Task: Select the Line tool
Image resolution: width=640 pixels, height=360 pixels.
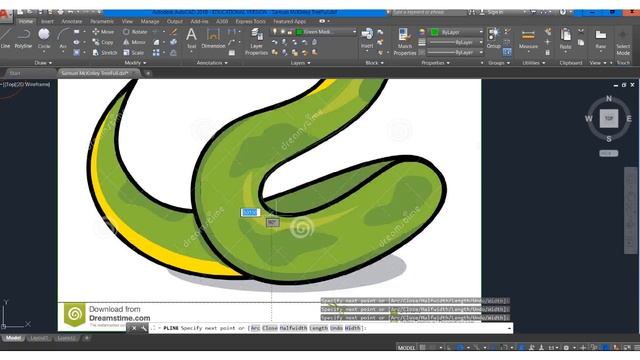Action: (5, 38)
